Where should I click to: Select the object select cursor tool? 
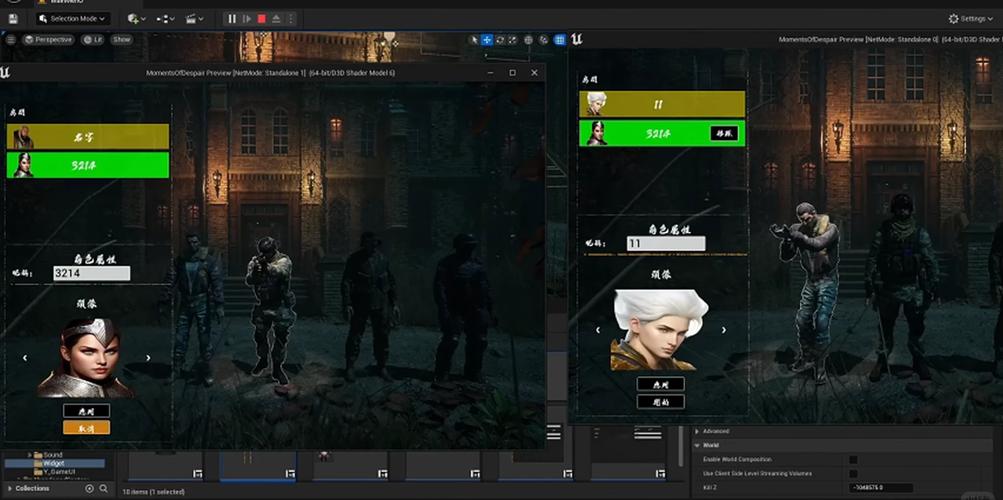pyautogui.click(x=474, y=40)
